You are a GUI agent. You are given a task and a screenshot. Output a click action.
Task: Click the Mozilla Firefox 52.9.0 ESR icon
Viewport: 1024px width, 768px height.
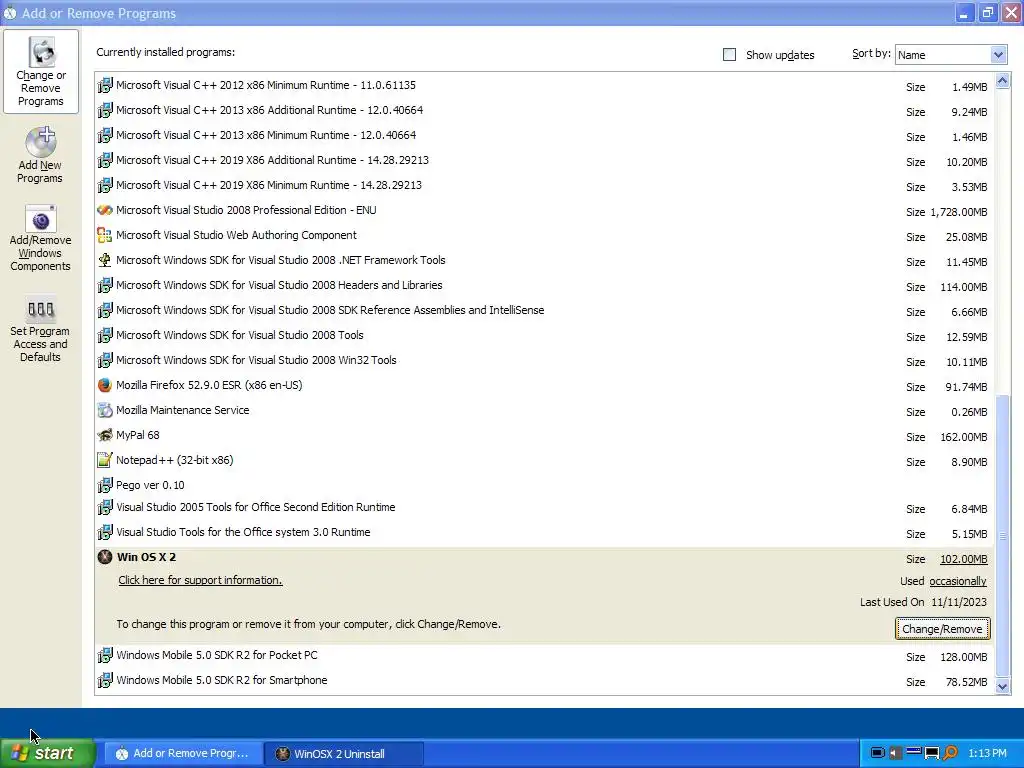pos(104,385)
